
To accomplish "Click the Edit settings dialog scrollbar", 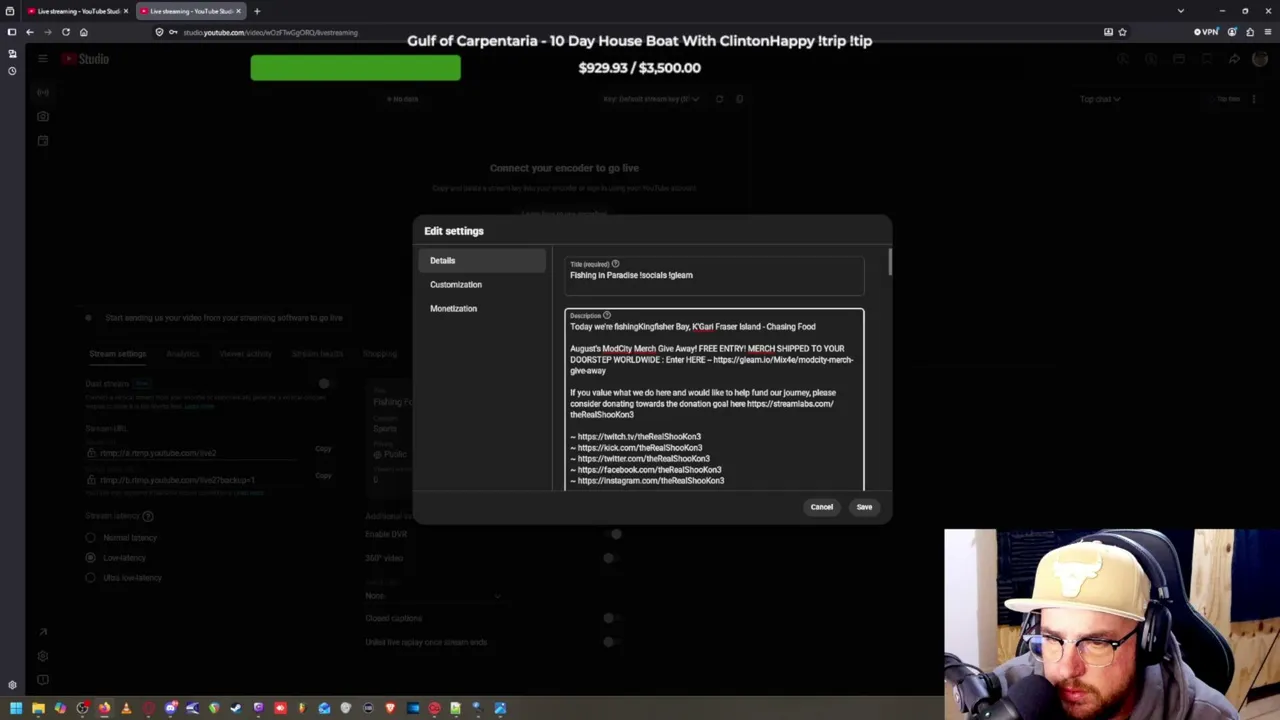I will point(889,264).
